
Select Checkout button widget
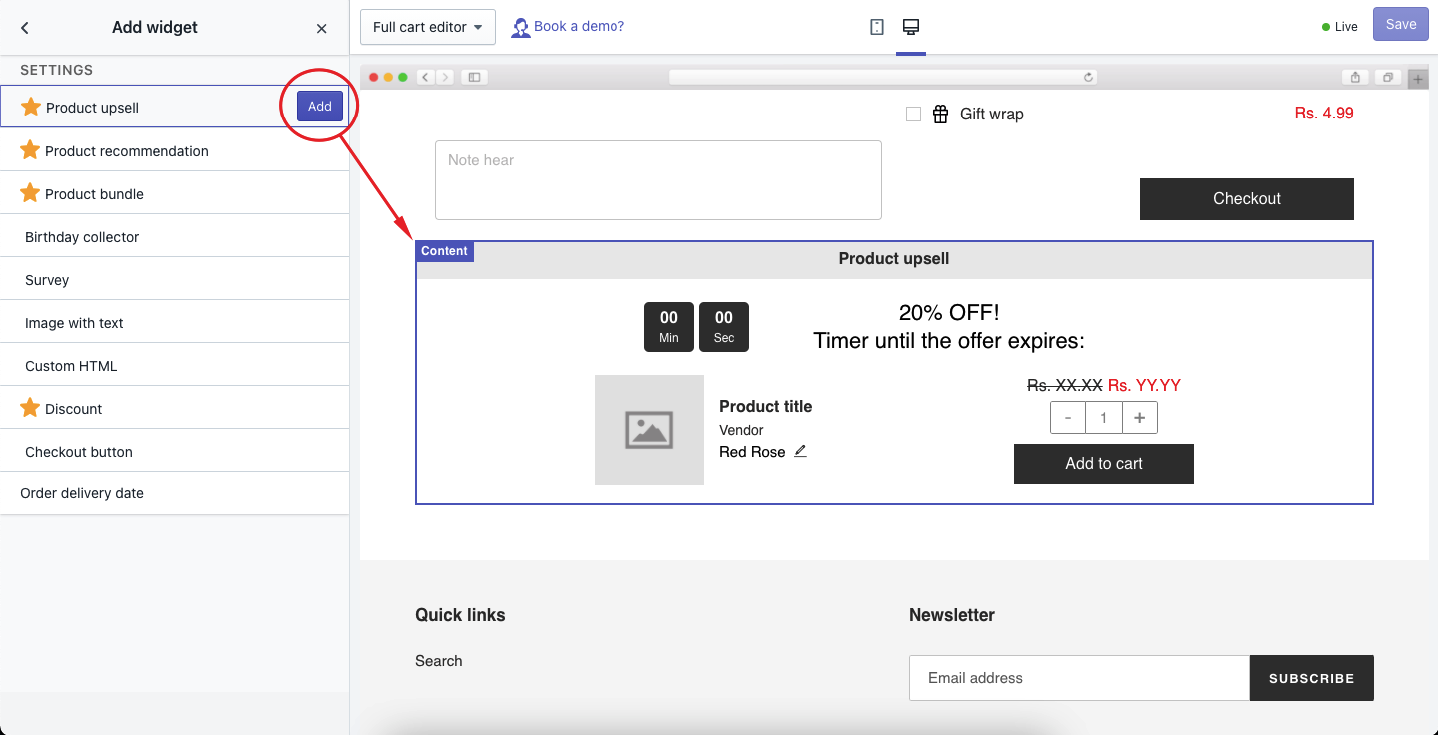click(175, 451)
